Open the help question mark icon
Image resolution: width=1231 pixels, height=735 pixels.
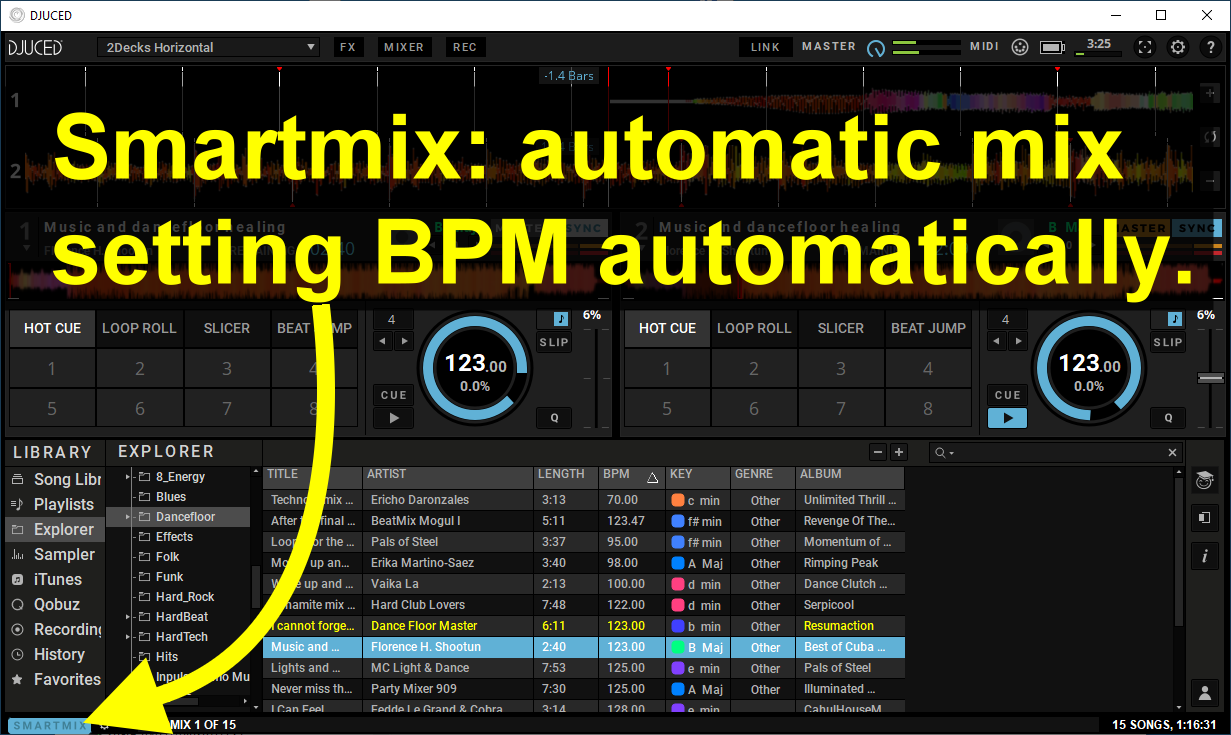[1209, 47]
